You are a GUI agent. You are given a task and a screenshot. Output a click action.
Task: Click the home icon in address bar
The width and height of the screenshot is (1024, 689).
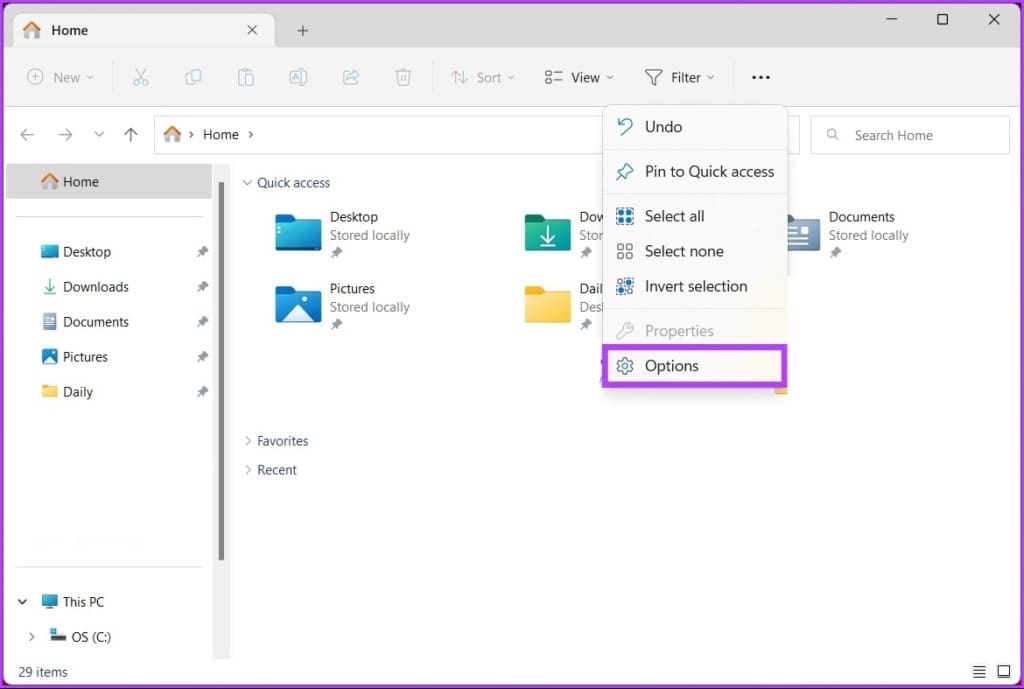tap(172, 134)
